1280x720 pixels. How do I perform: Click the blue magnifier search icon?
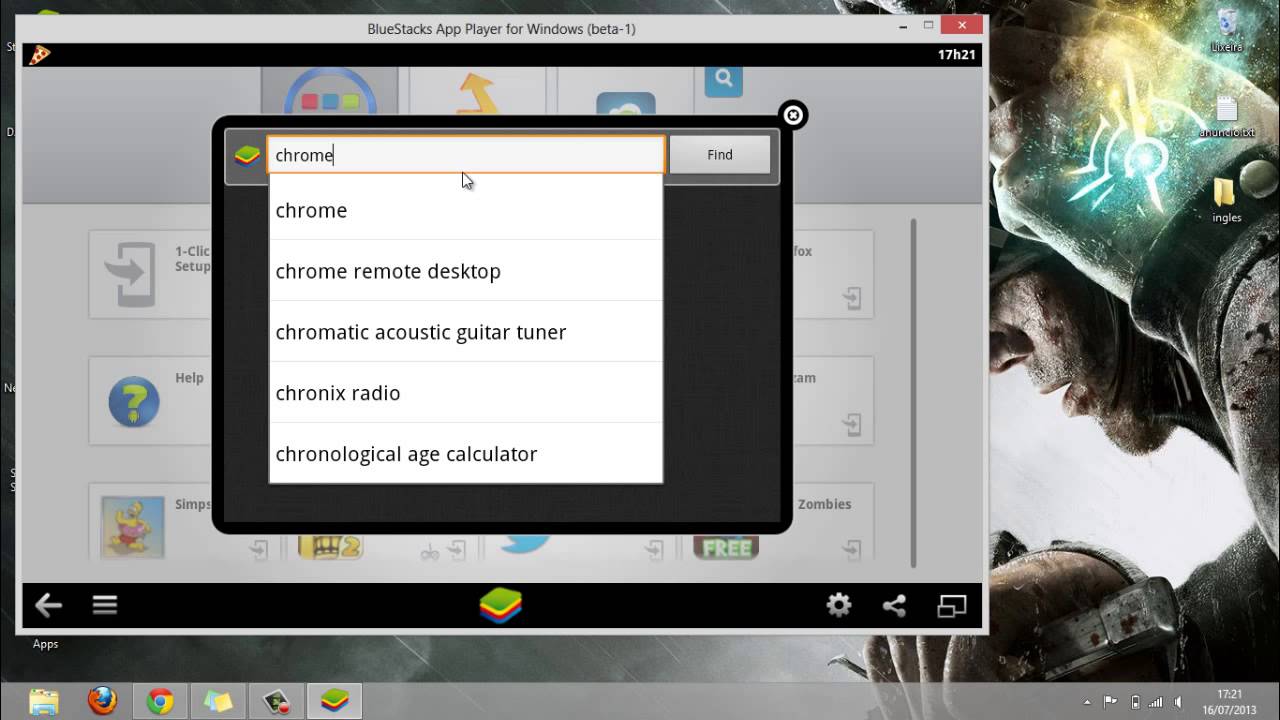[x=723, y=79]
